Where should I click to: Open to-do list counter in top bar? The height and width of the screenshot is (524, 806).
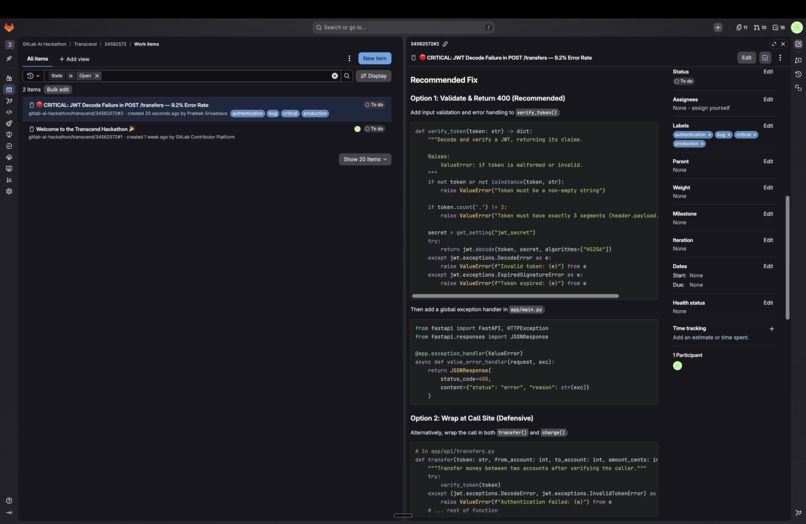click(779, 27)
